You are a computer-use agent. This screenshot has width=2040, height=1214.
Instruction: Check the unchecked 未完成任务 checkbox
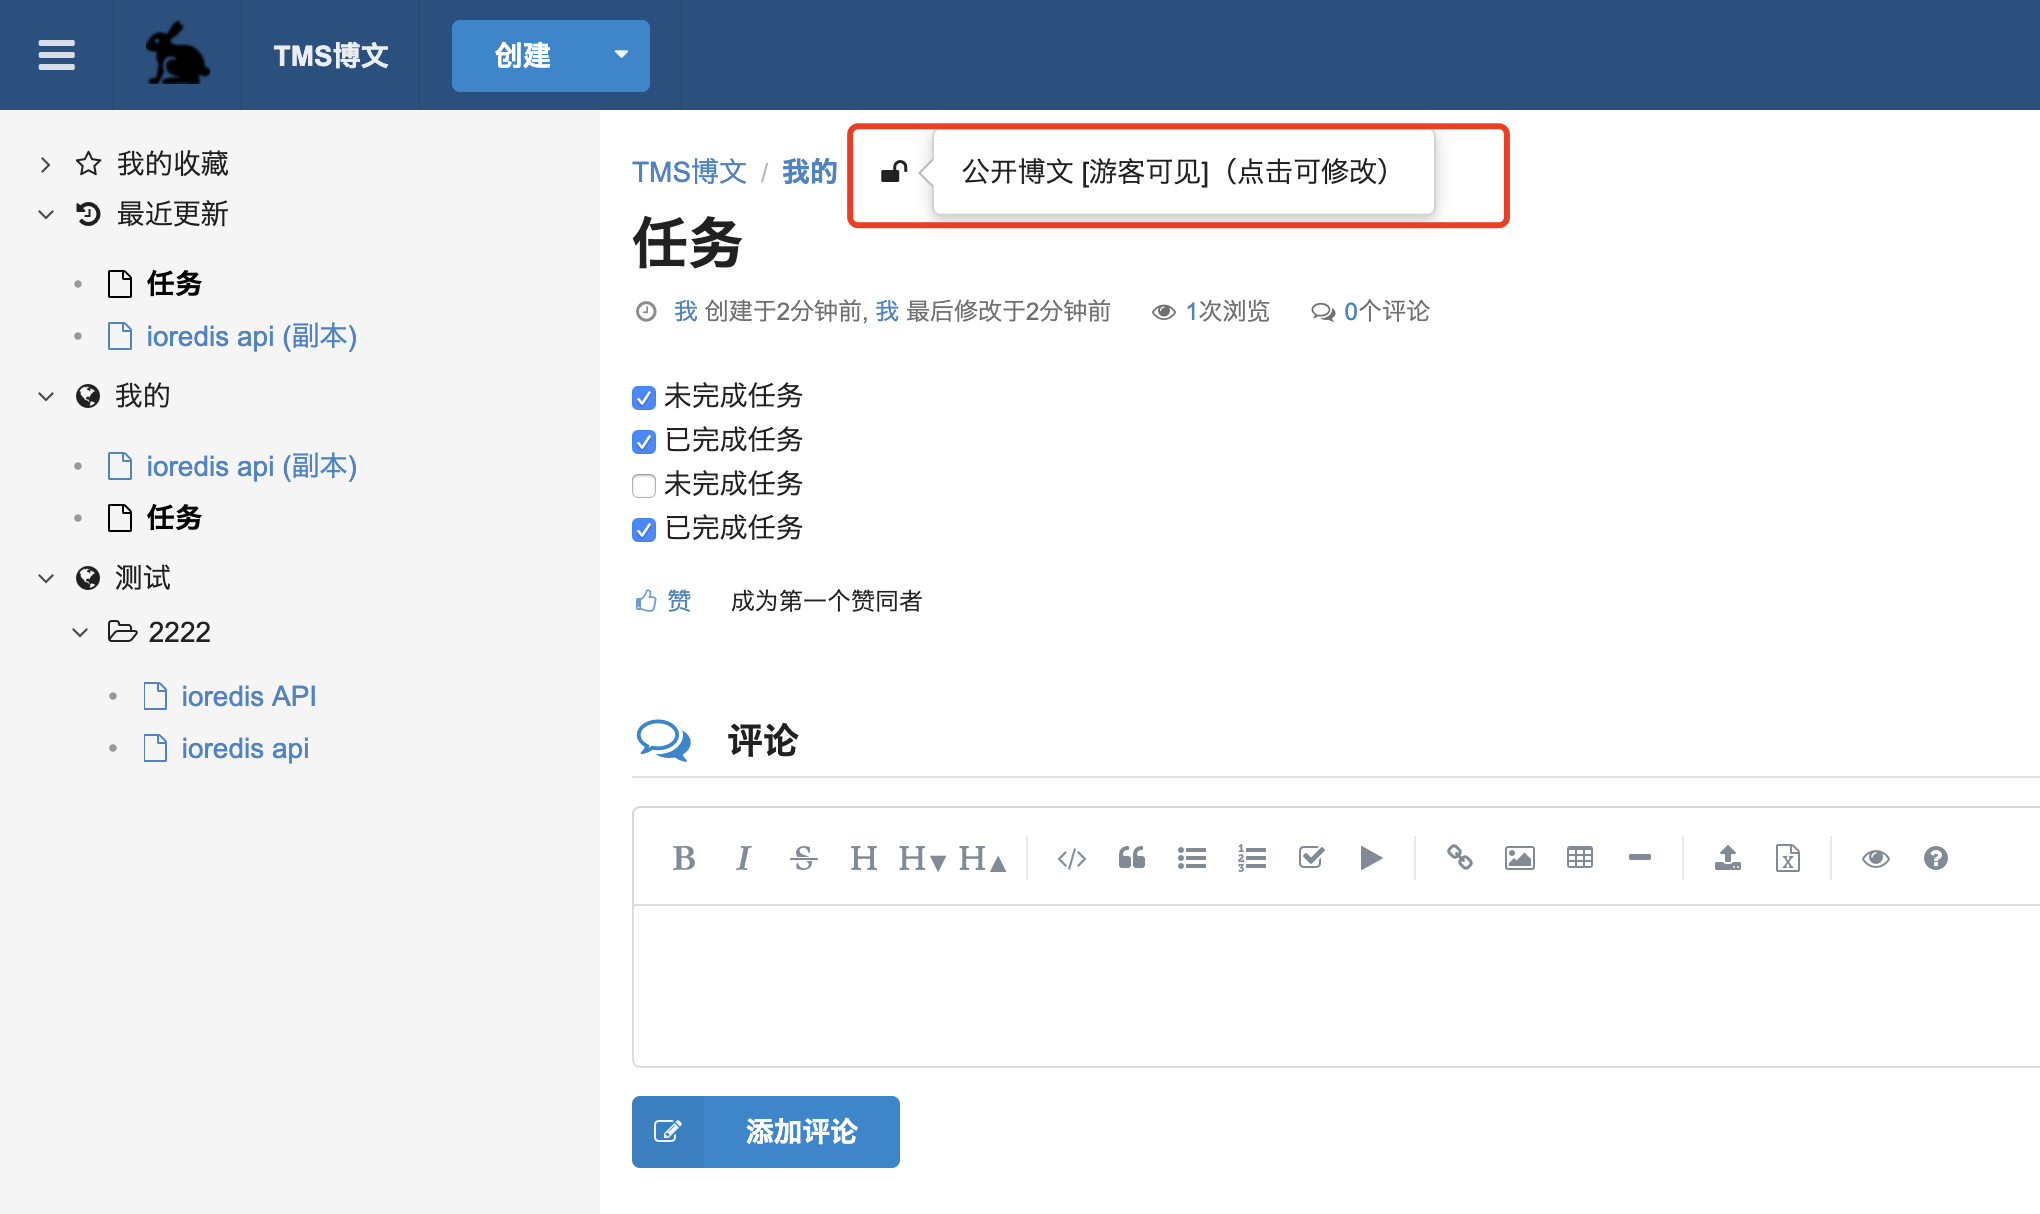tap(644, 485)
